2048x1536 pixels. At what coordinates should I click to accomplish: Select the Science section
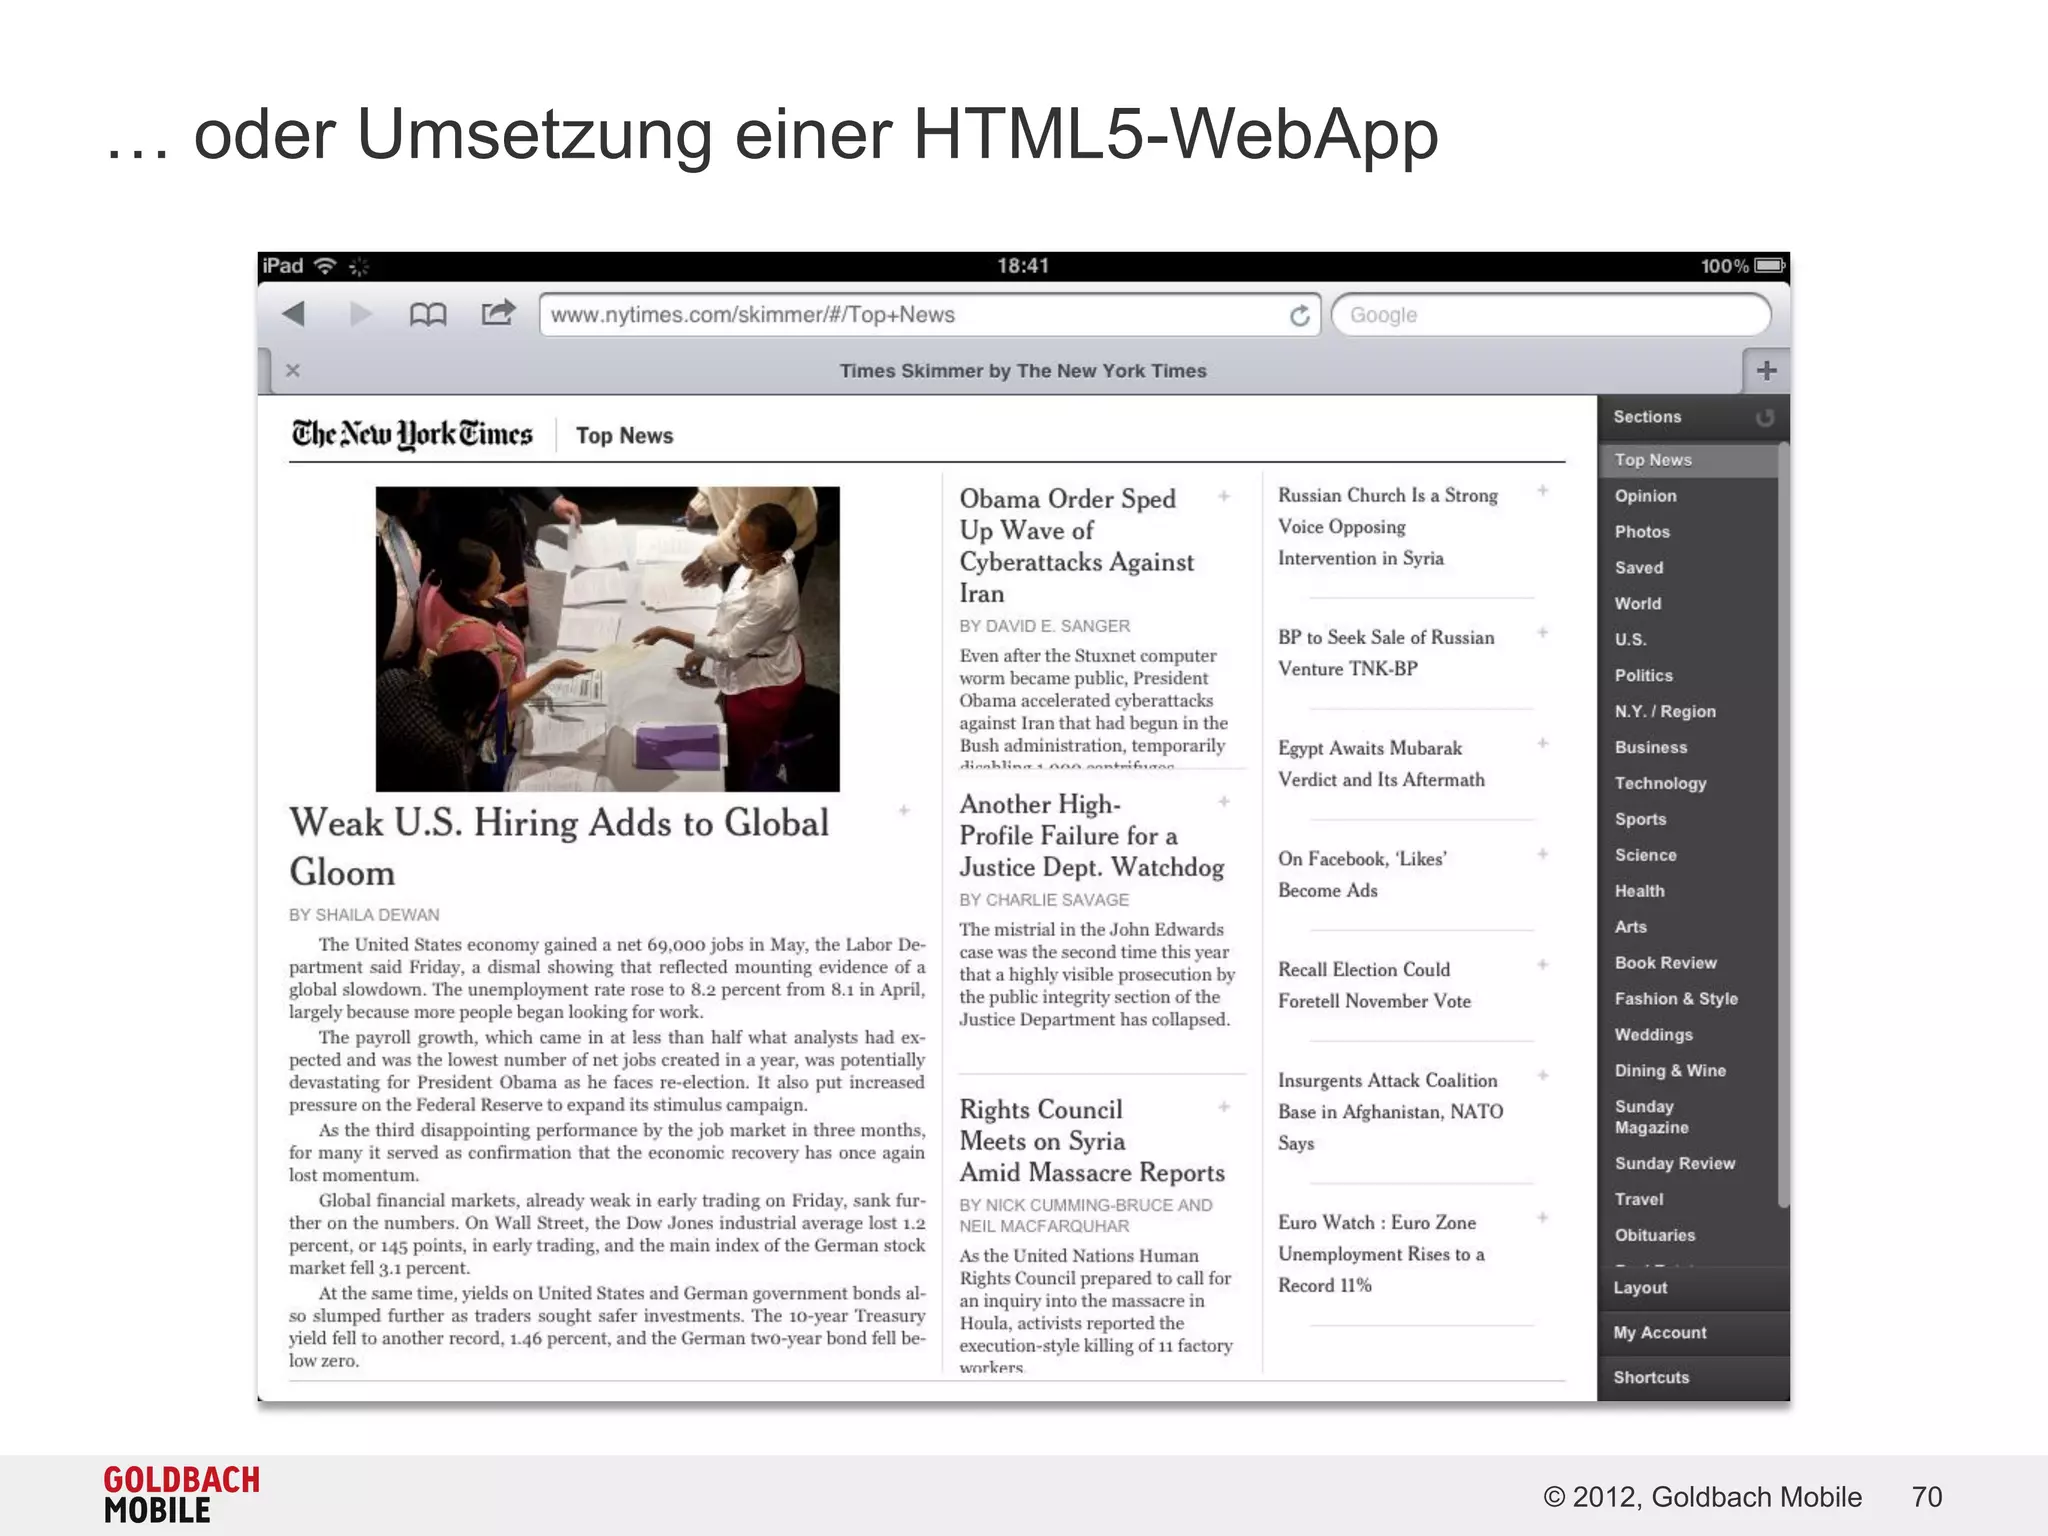(1645, 856)
